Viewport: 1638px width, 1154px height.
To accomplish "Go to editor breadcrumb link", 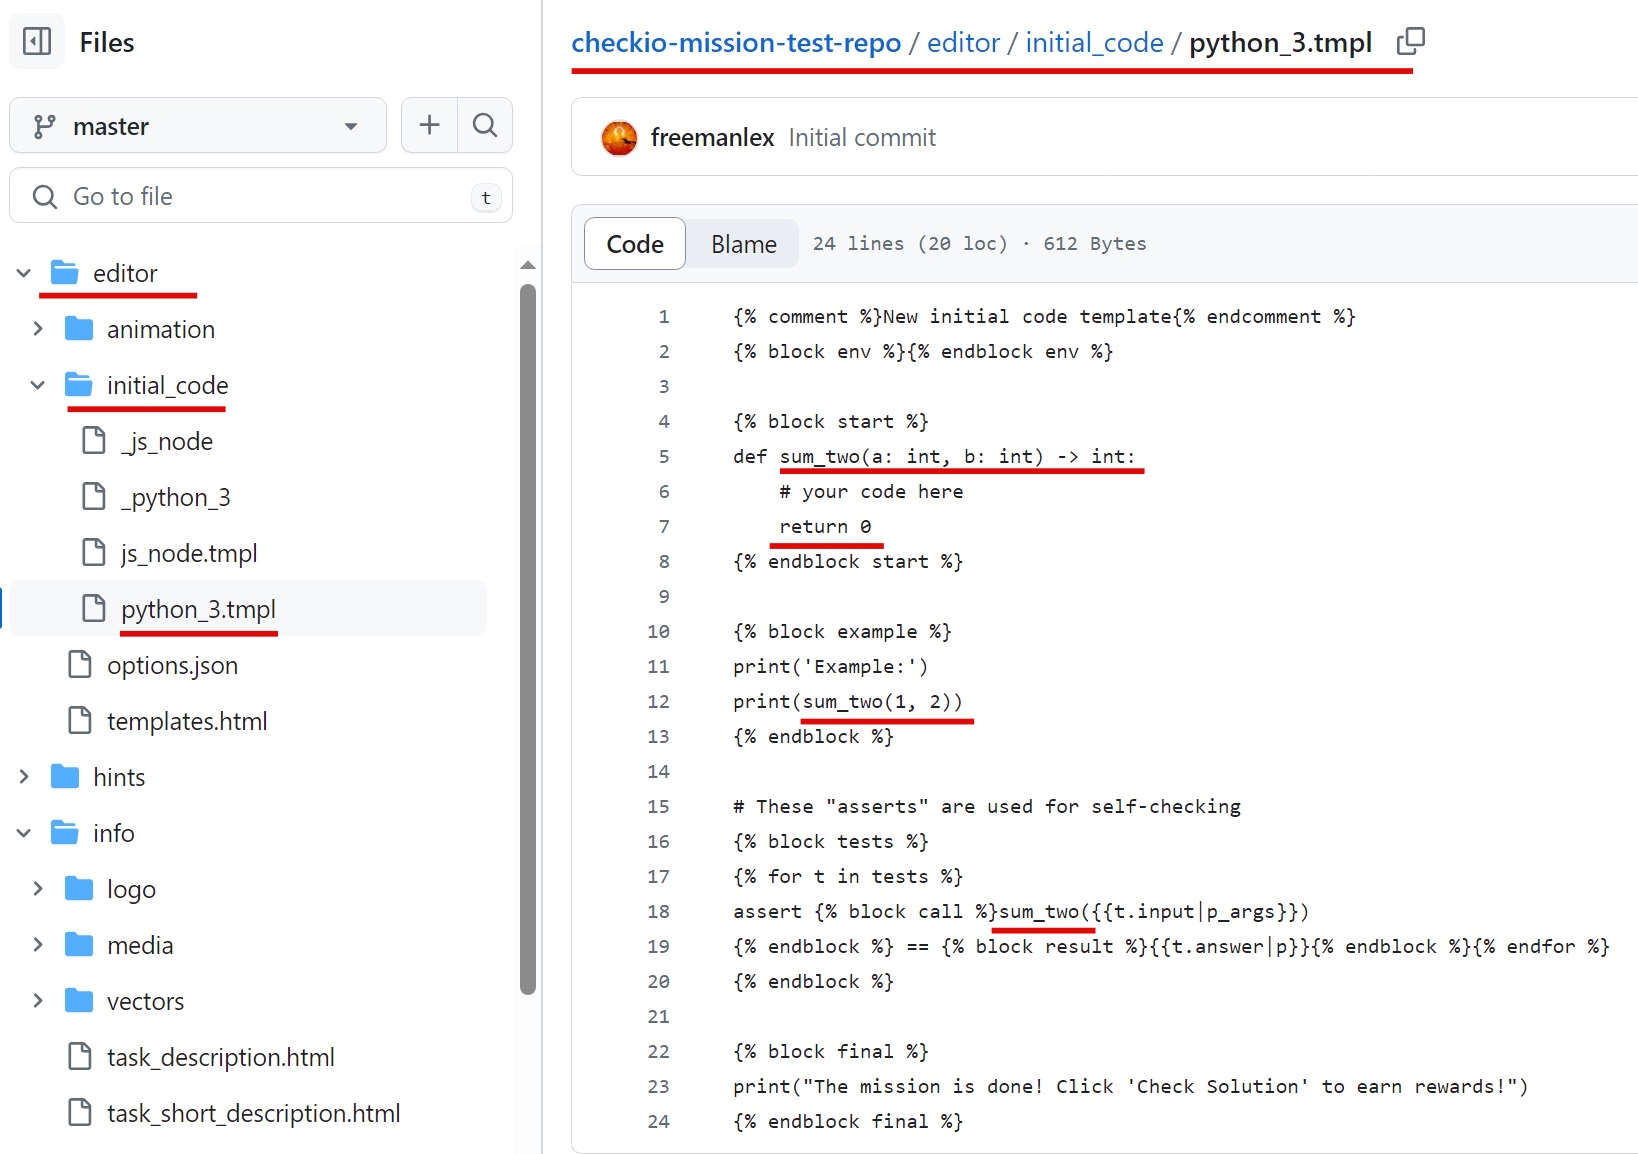I will (963, 42).
